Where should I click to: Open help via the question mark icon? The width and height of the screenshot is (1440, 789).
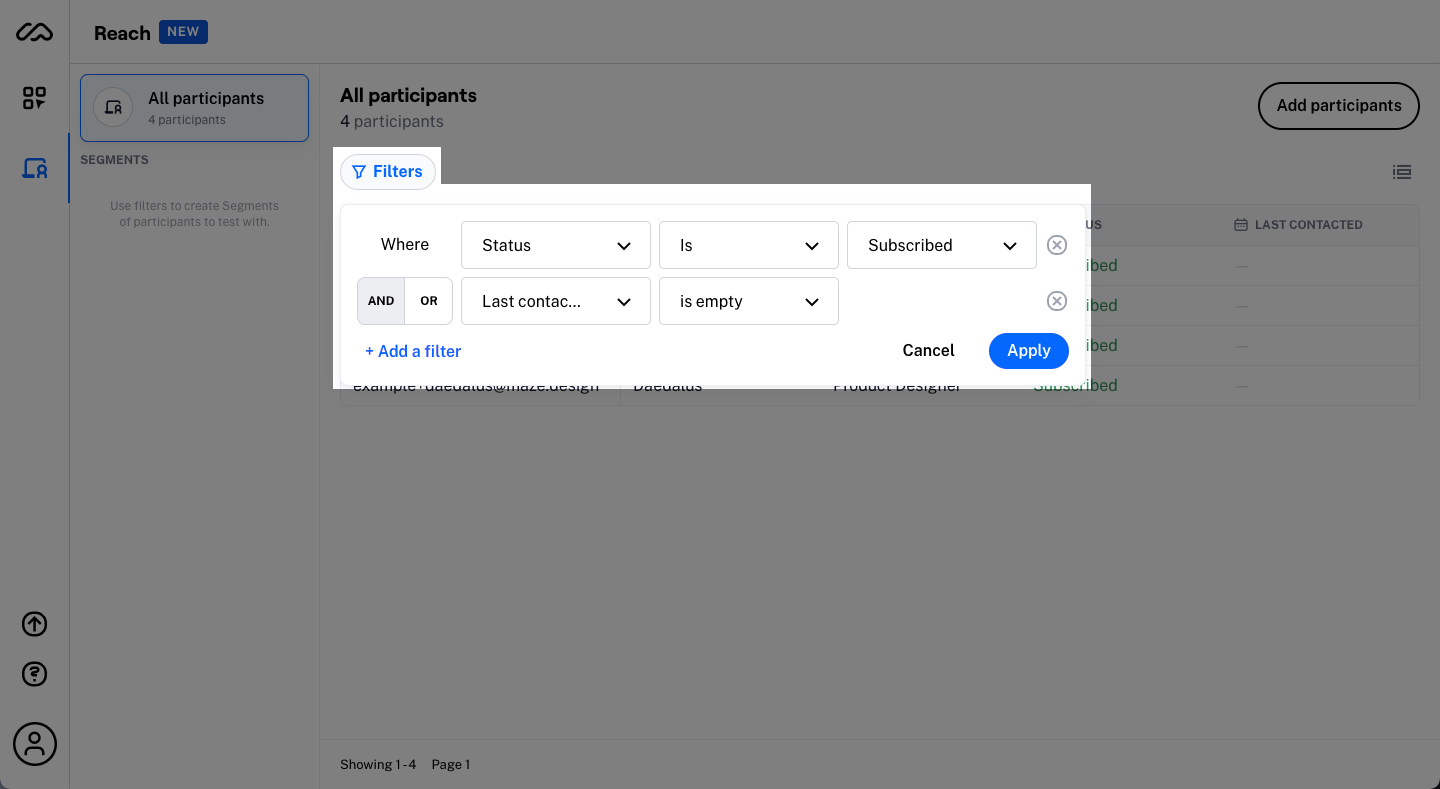click(x=34, y=673)
